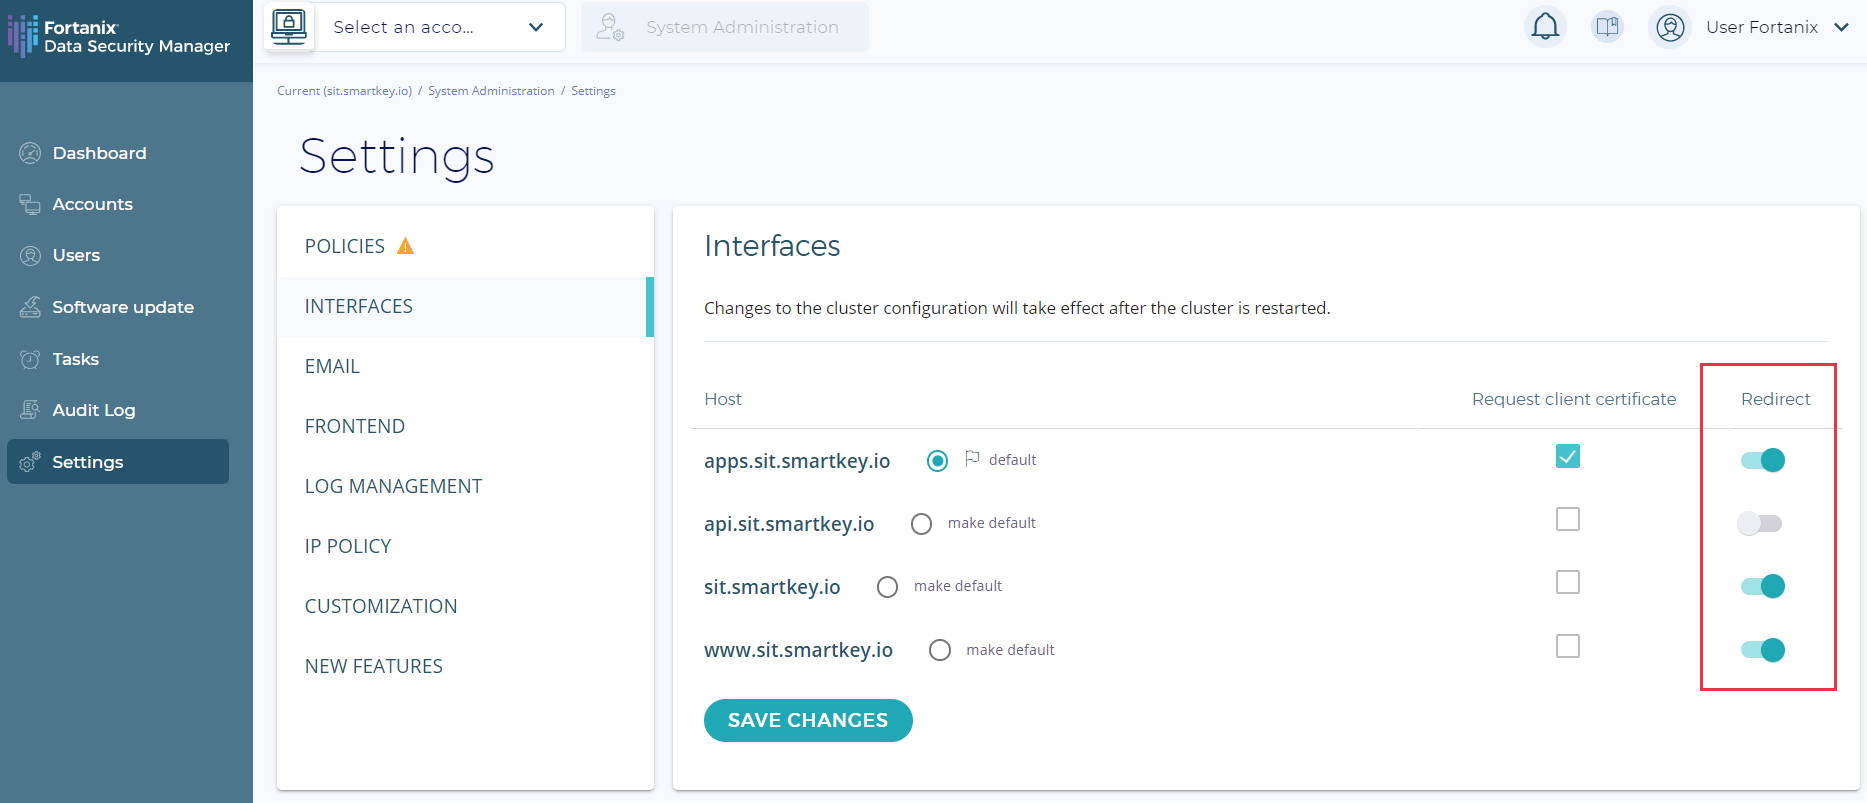The image size is (1867, 803).
Task: Switch to the Log Management settings tab
Action: 393,486
